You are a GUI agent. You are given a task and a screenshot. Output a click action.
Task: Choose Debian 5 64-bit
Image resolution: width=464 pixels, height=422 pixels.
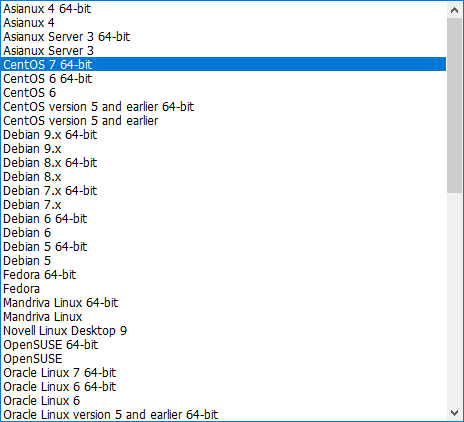click(x=223, y=247)
